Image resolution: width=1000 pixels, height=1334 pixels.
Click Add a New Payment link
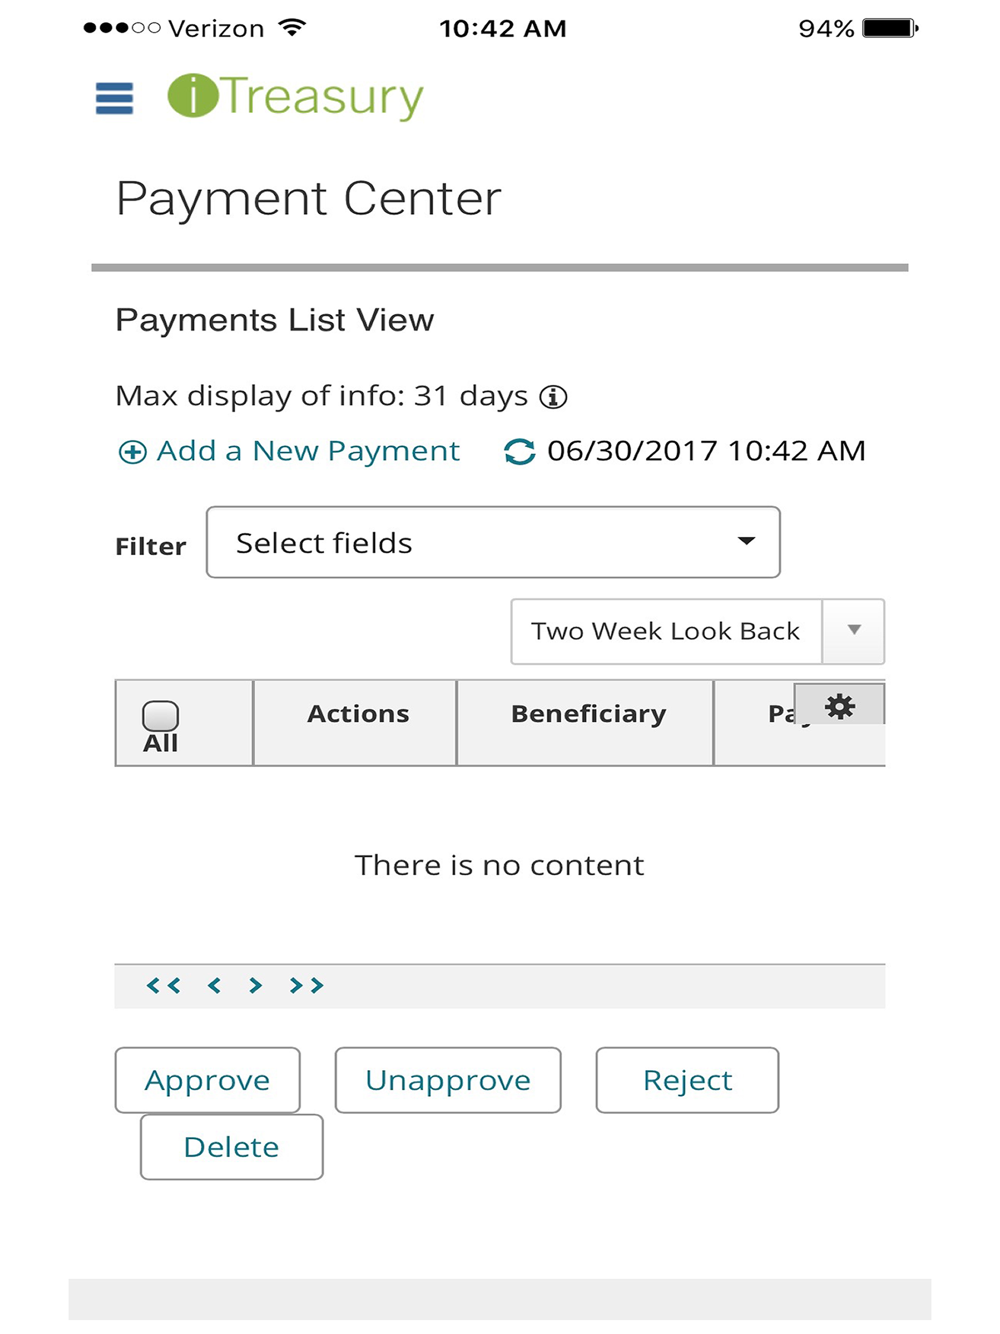coord(289,452)
